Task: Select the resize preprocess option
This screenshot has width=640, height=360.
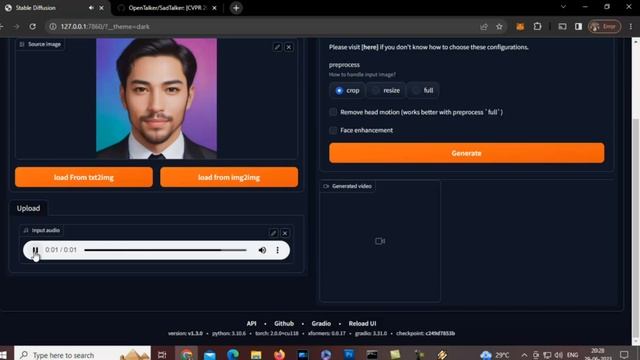Action: click(x=386, y=90)
